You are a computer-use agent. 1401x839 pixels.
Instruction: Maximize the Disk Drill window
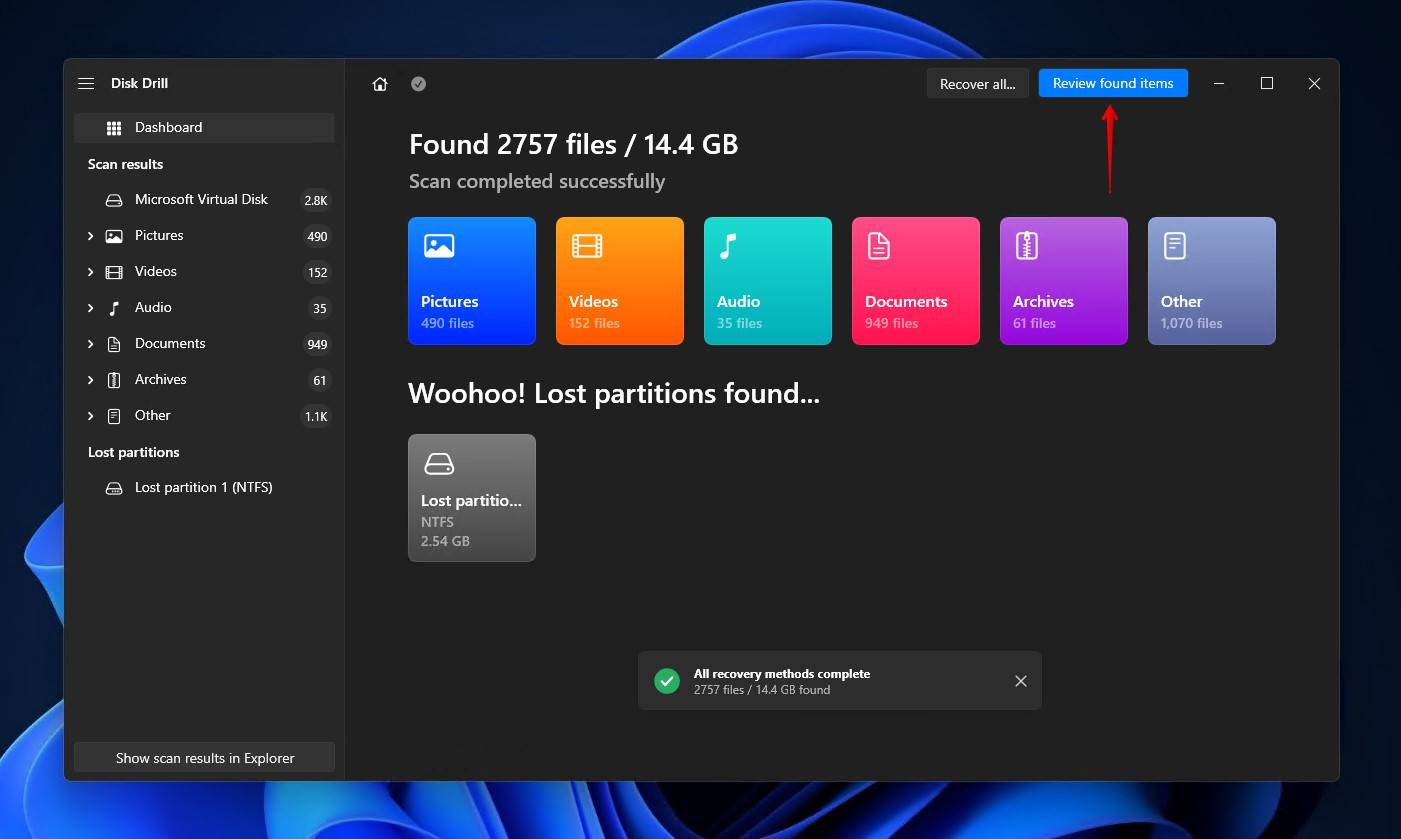pyautogui.click(x=1267, y=83)
